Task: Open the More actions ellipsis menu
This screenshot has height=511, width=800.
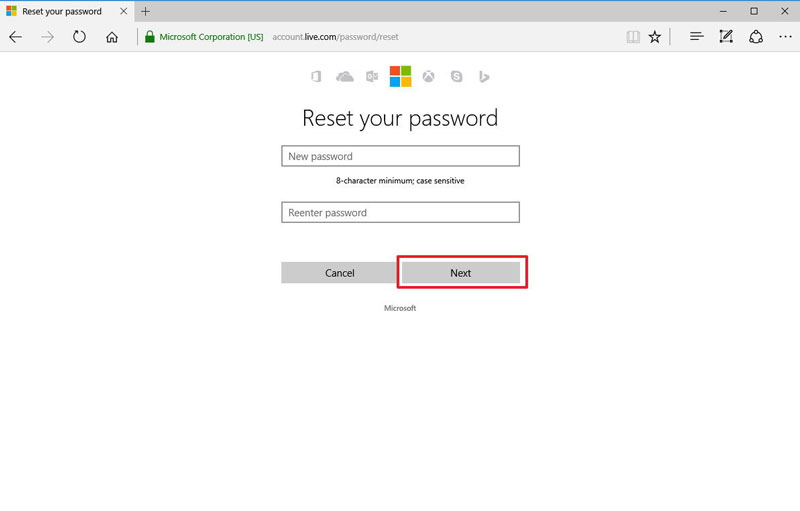Action: [785, 37]
